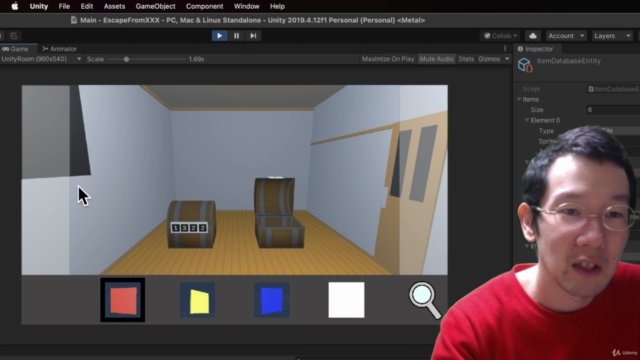Click the closed chest with 1322 code
This screenshot has width=640, height=360.
tap(191, 224)
